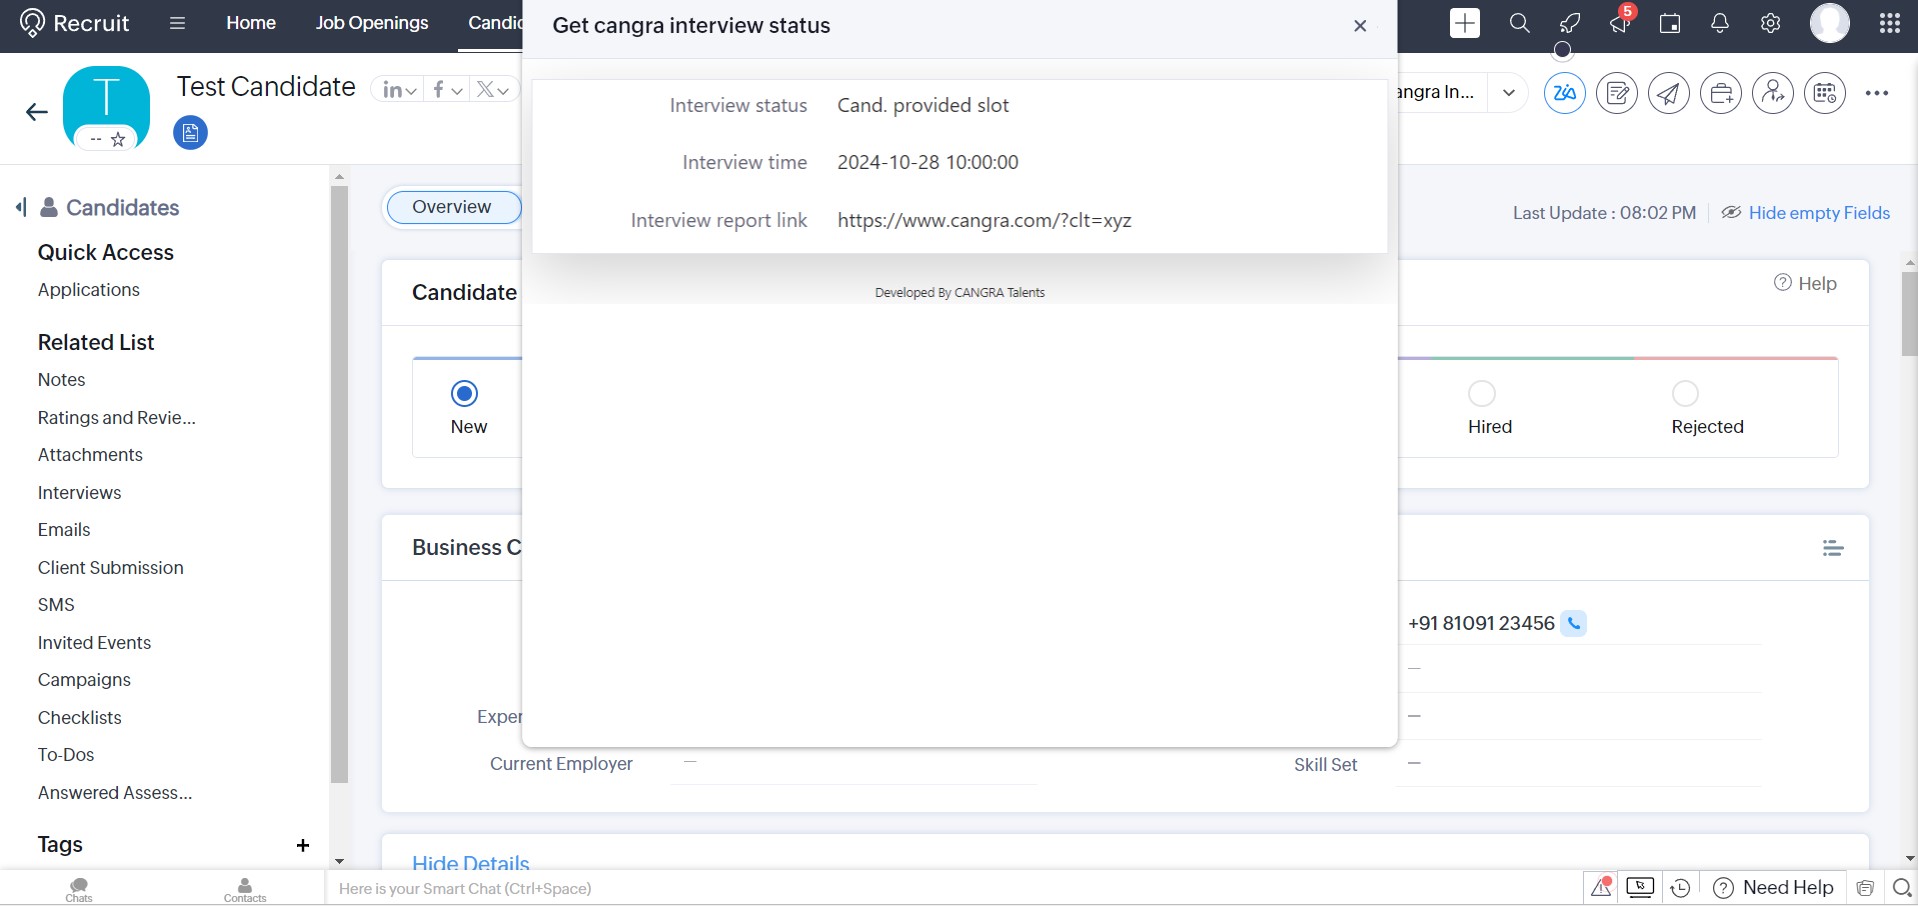Open Emails related list

pos(64,530)
